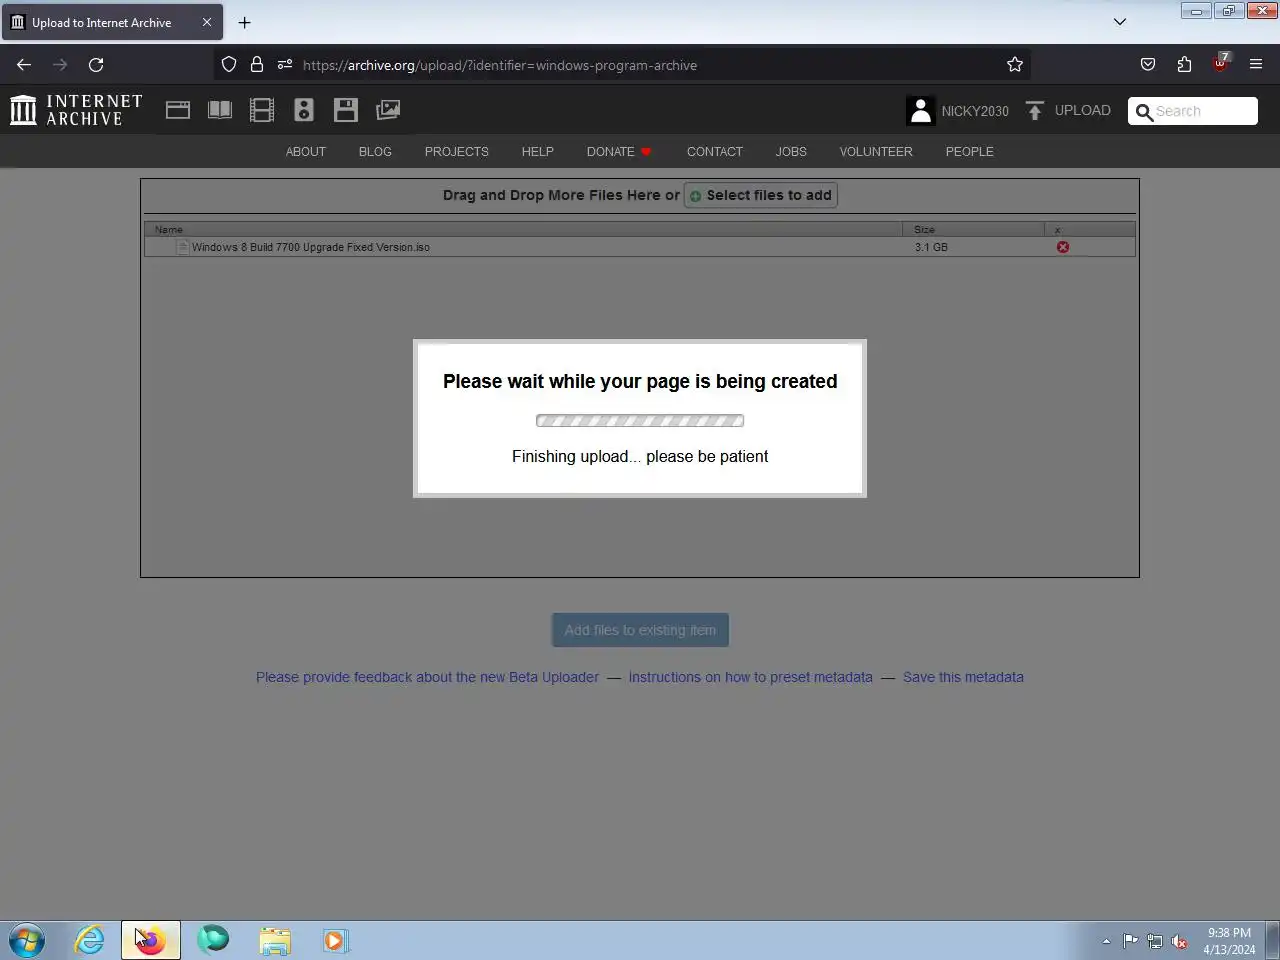Image resolution: width=1280 pixels, height=960 pixels.
Task: Open the site permissions icon in the address bar
Action: [285, 65]
